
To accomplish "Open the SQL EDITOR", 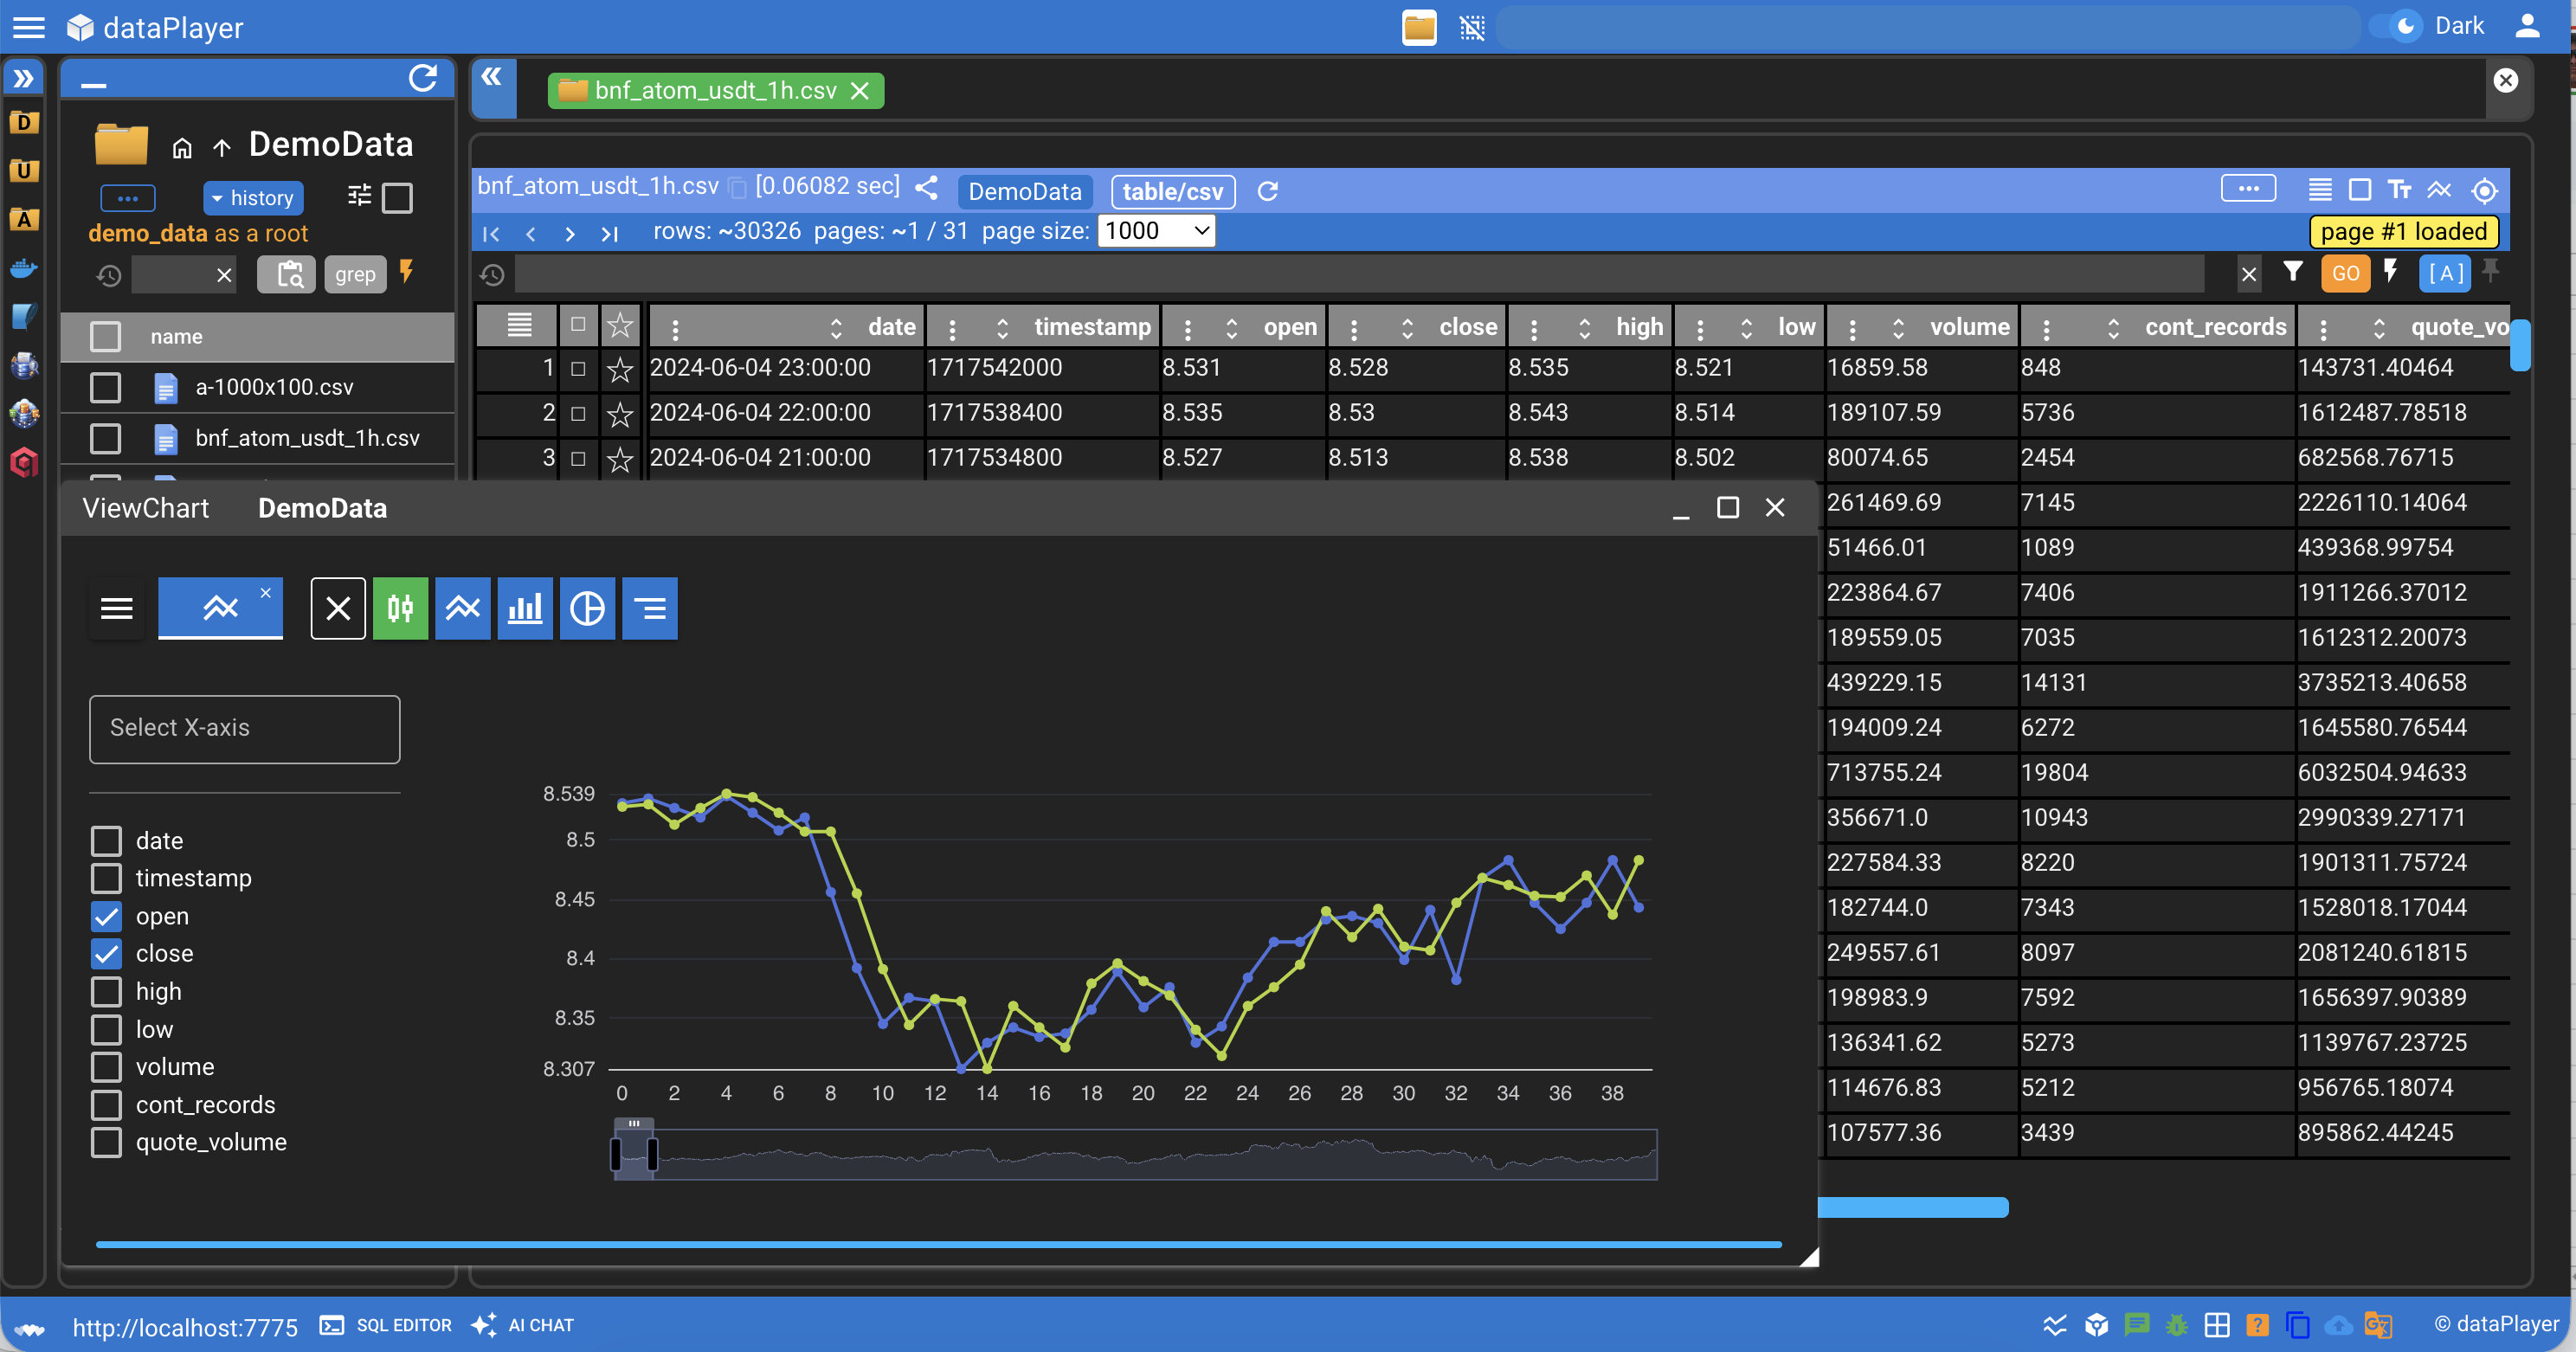I will pos(386,1325).
